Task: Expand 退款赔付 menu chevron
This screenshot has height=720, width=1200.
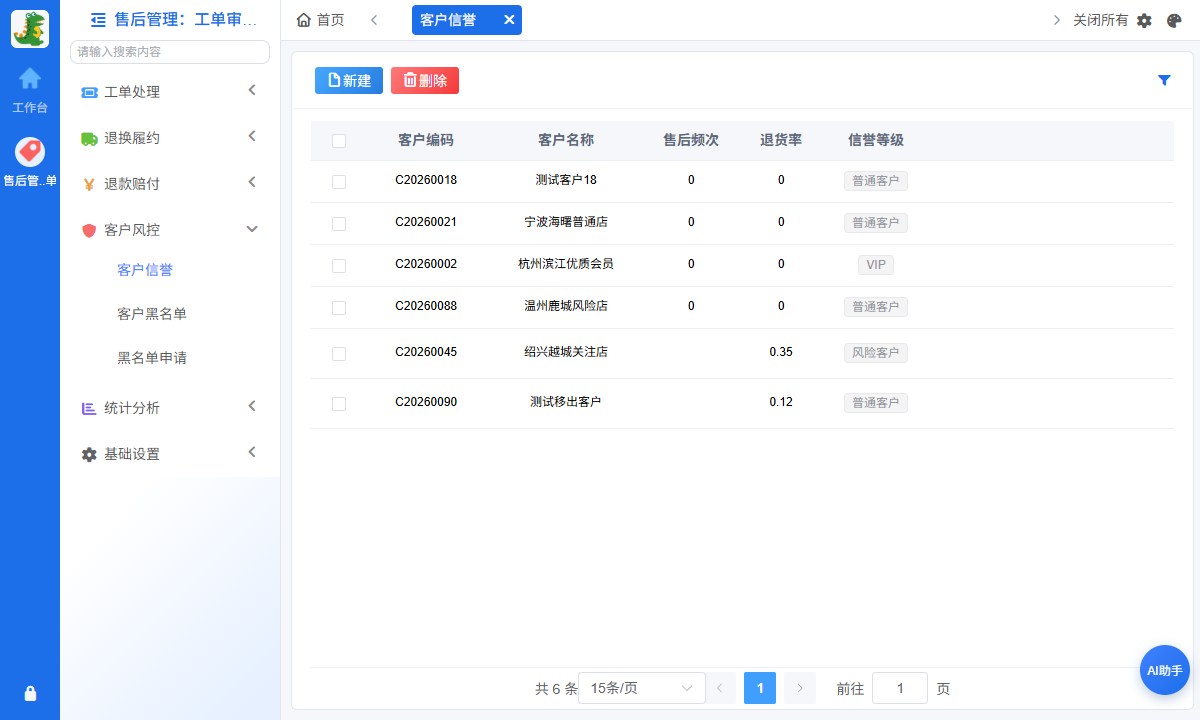Action: 252,182
